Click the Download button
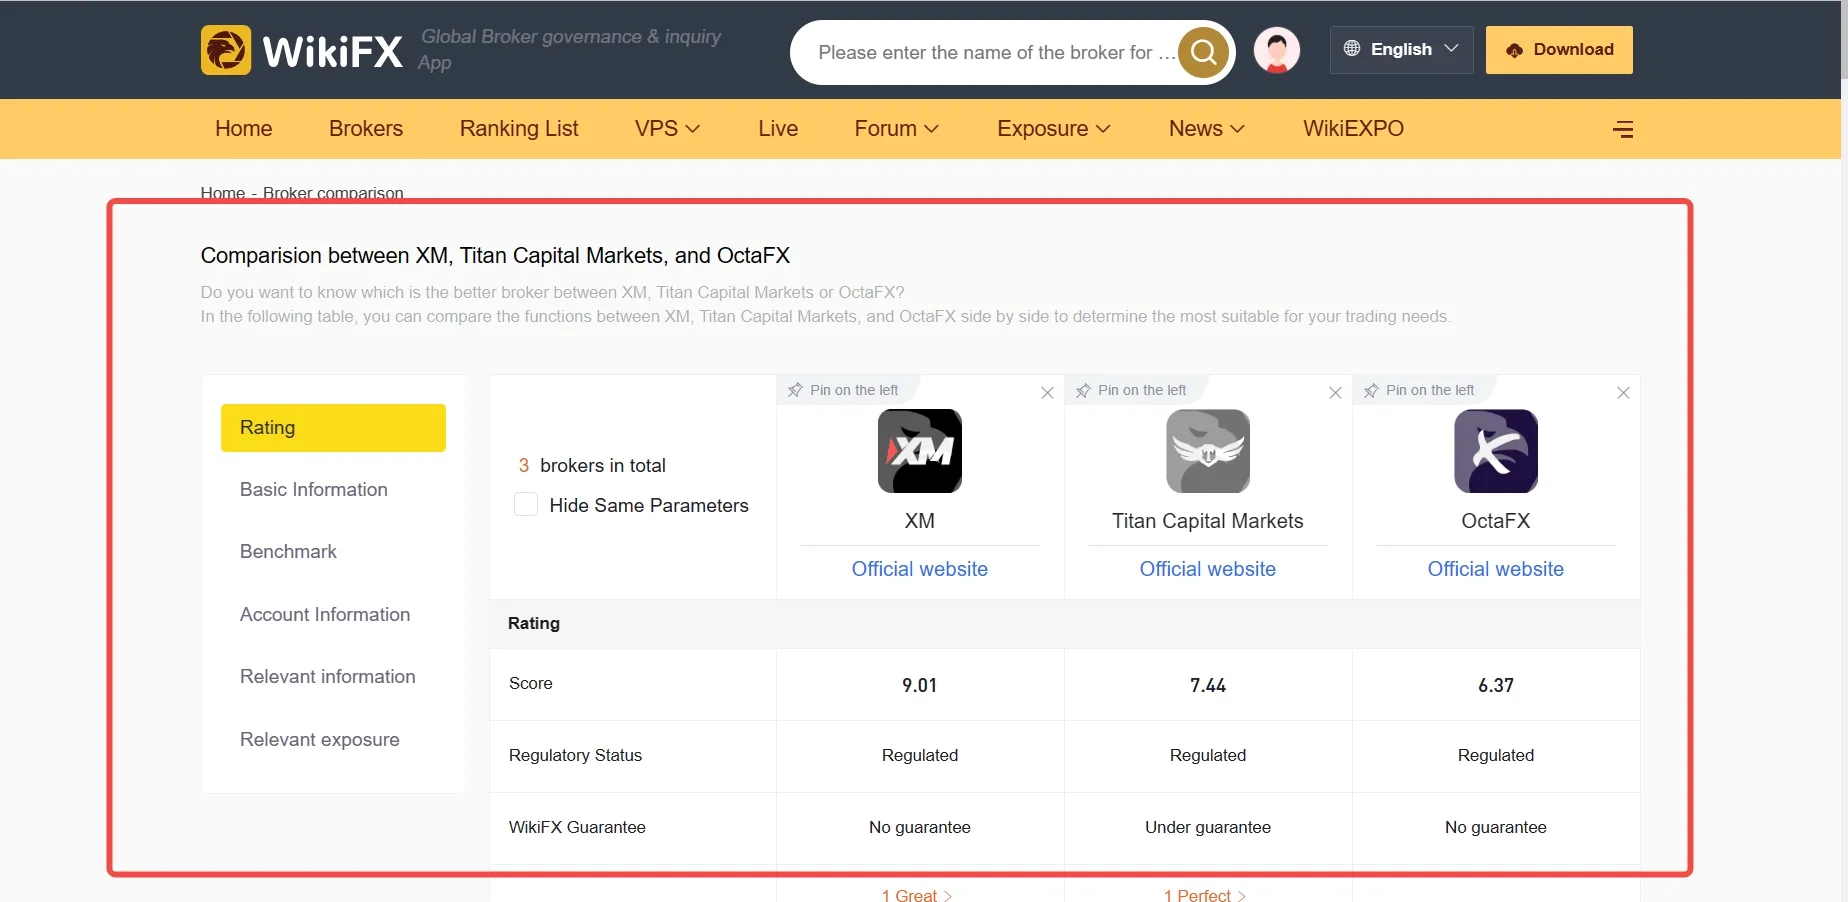The width and height of the screenshot is (1848, 902). 1559,50
